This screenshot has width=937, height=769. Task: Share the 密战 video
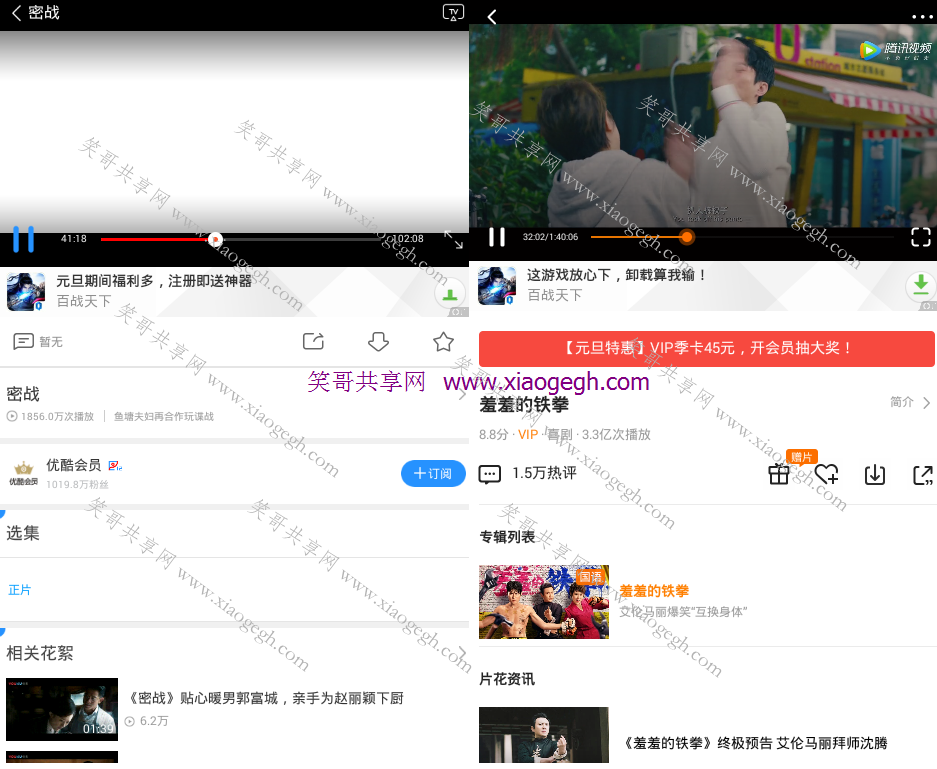point(313,341)
